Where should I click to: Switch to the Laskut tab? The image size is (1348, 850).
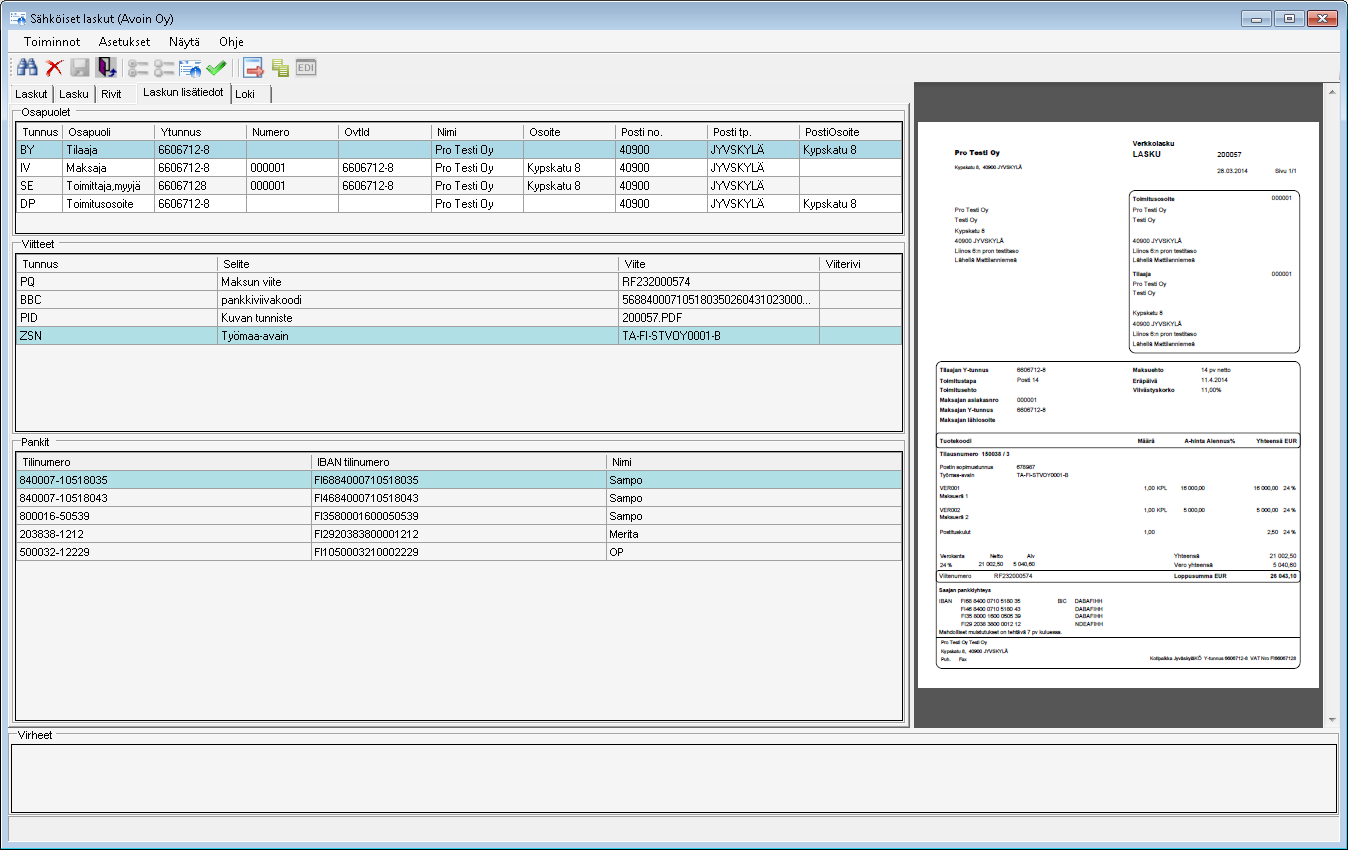[x=31, y=94]
